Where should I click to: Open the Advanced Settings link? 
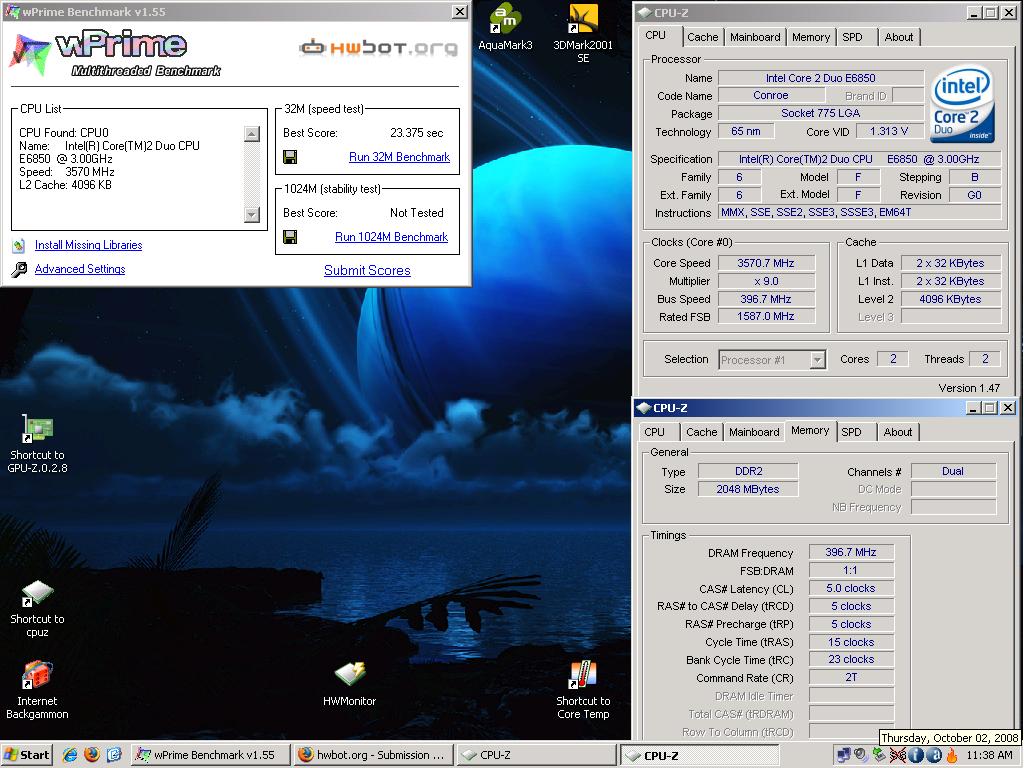pos(80,269)
